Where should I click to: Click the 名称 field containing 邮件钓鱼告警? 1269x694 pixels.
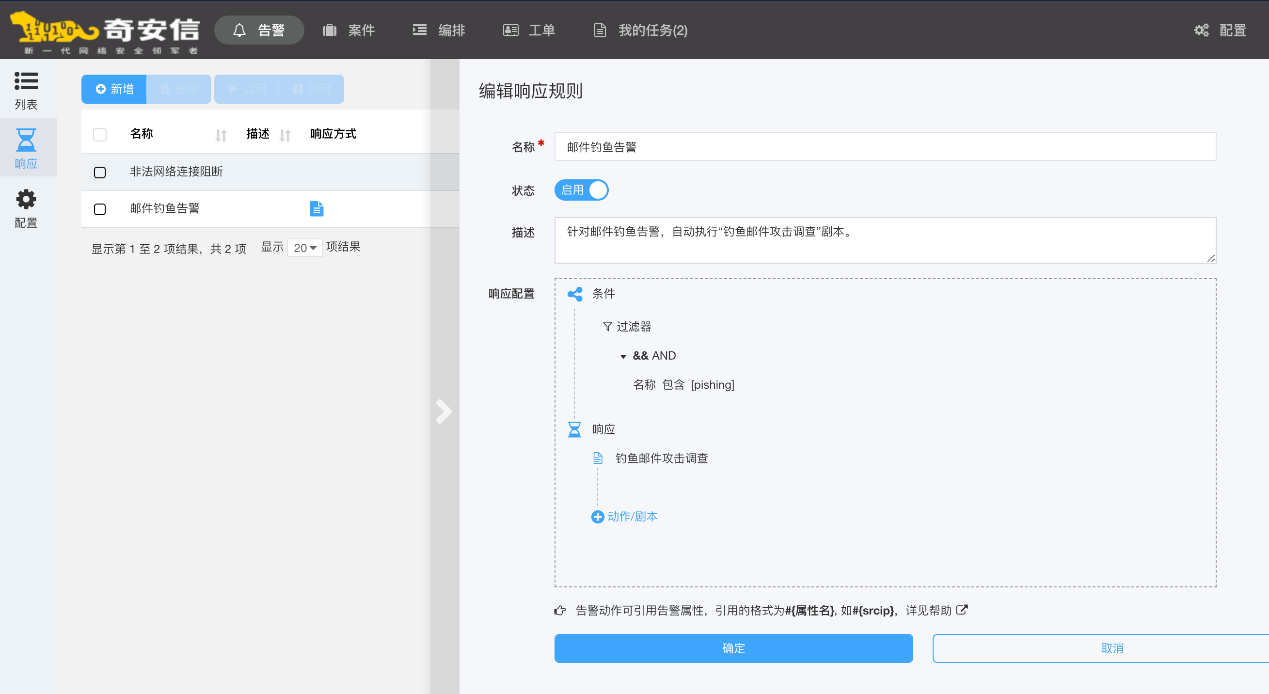[x=885, y=146]
